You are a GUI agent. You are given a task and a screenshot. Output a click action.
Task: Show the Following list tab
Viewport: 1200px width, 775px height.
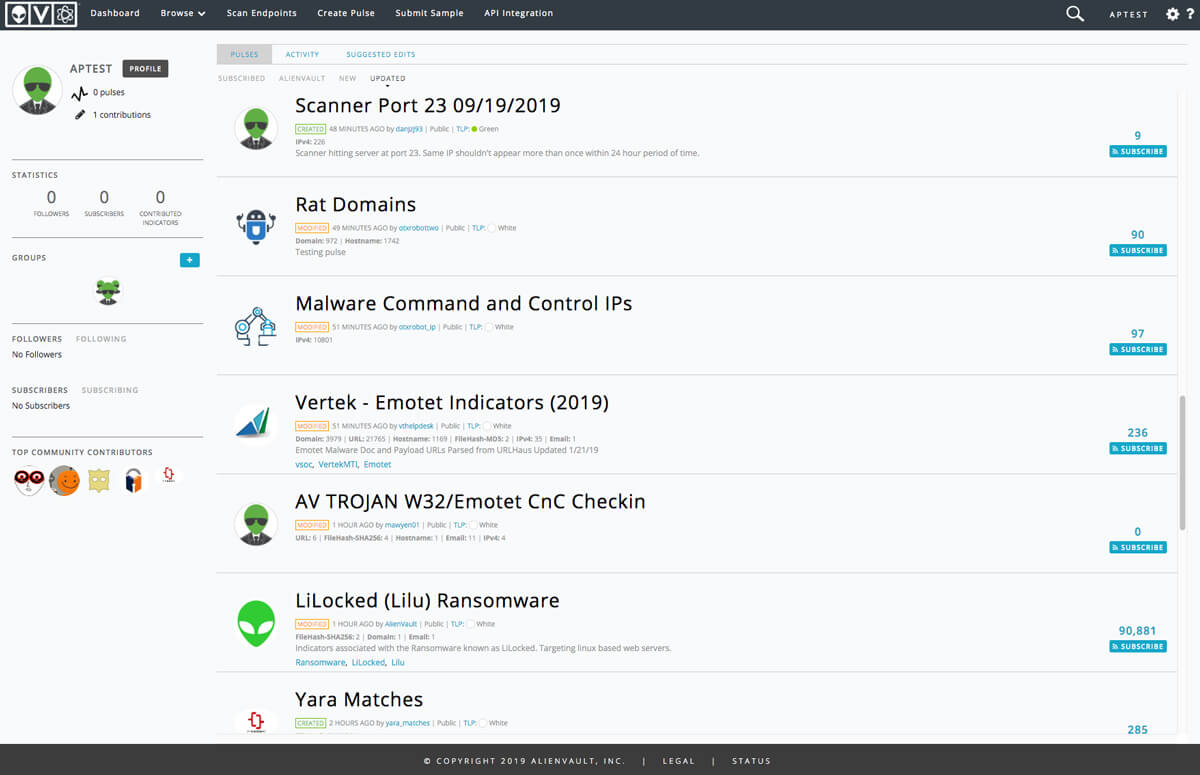[101, 339]
